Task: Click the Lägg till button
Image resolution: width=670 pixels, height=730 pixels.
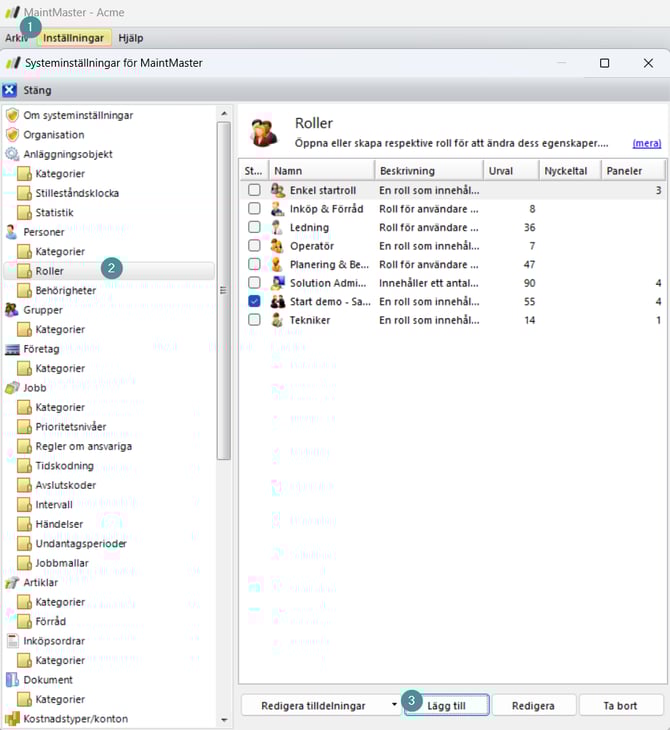Action: (x=447, y=705)
